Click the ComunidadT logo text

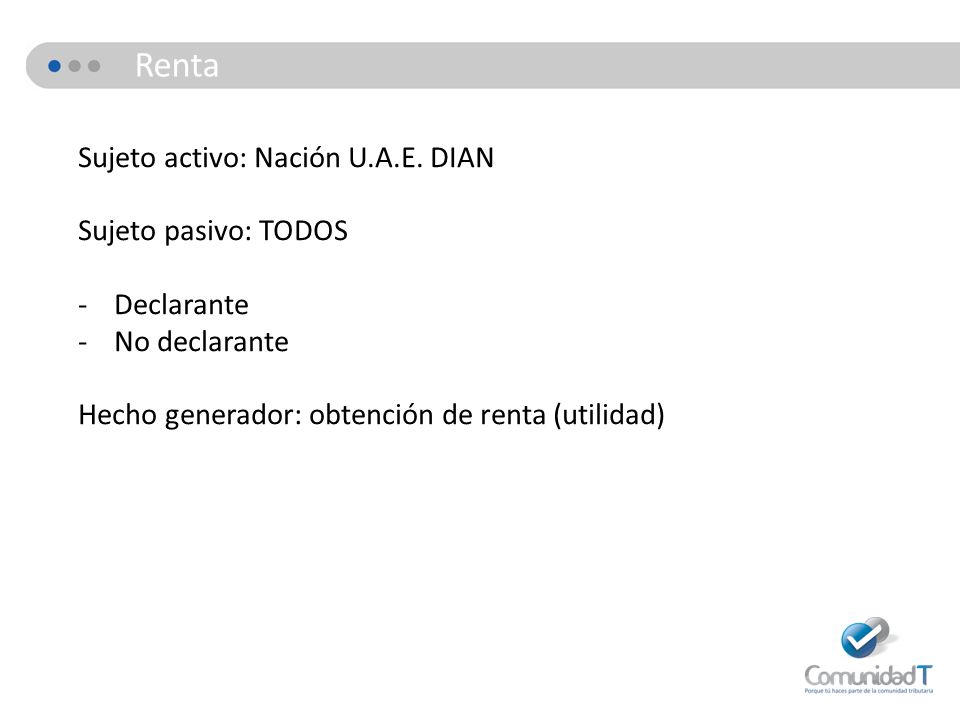[x=868, y=676]
